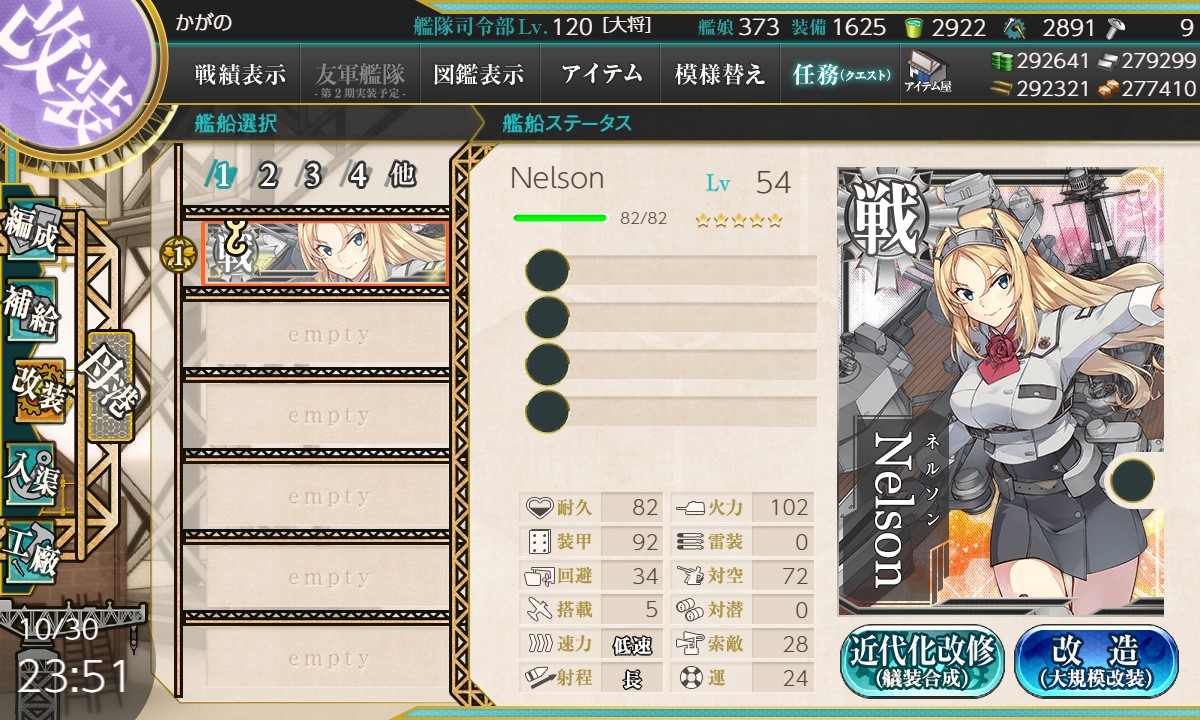Switch to fleet 3 tab
Viewport: 1200px width, 720px height.
coord(310,176)
